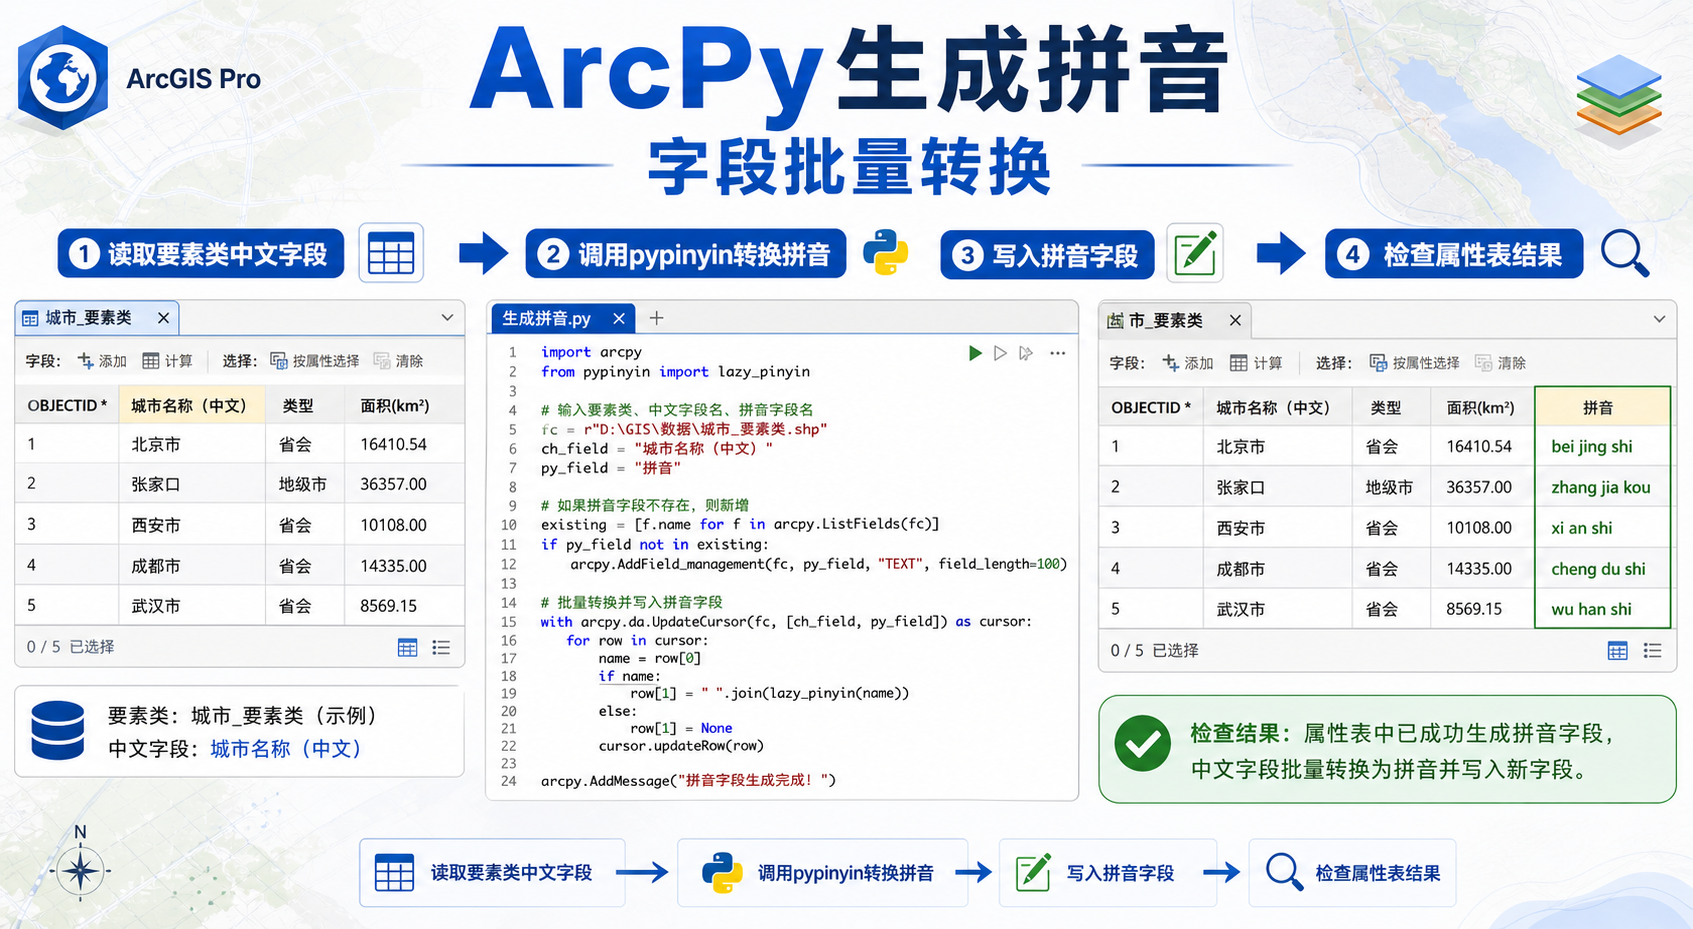Select the 拼音 column header
Screen dimensions: 1693x929
click(x=1602, y=408)
